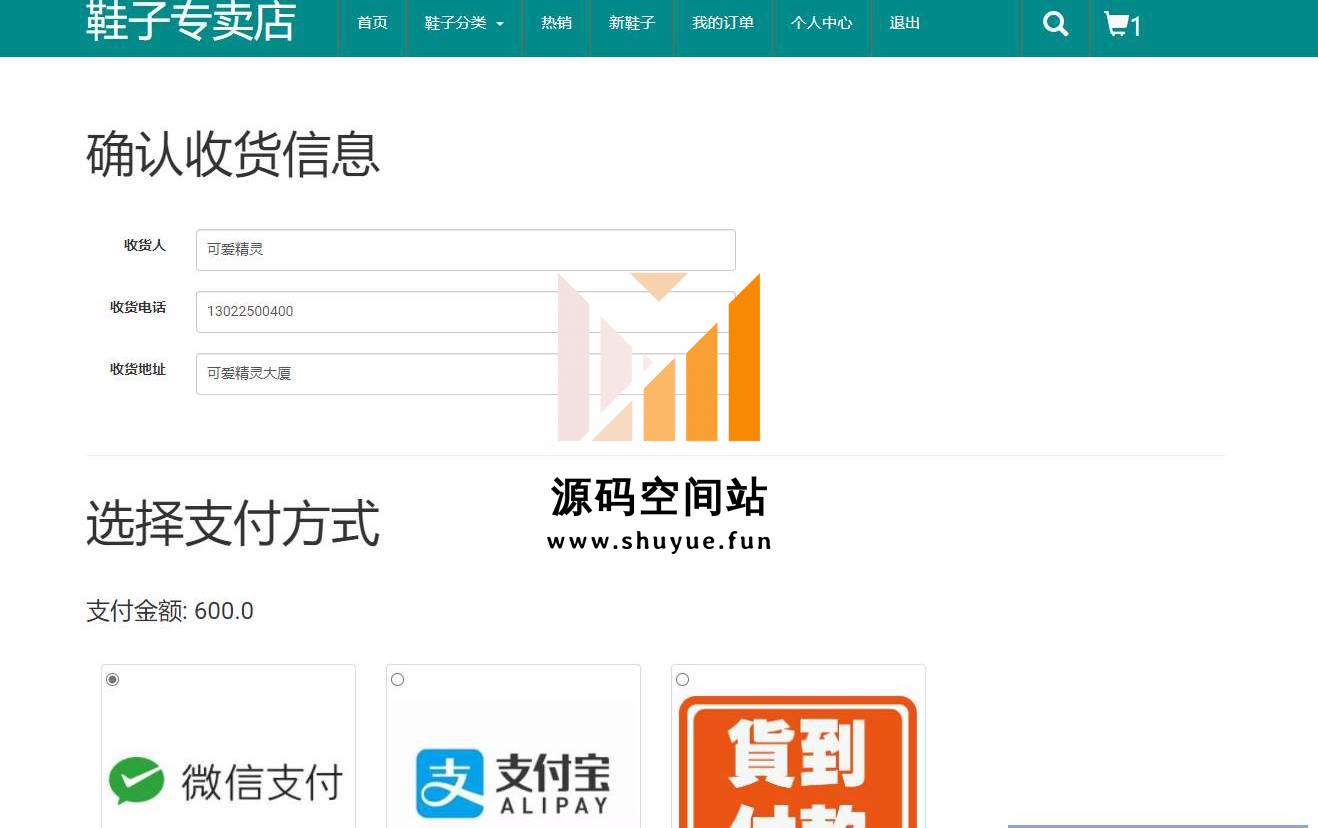1318x828 pixels.
Task: Click the 收货地址 label
Action: pos(138,369)
